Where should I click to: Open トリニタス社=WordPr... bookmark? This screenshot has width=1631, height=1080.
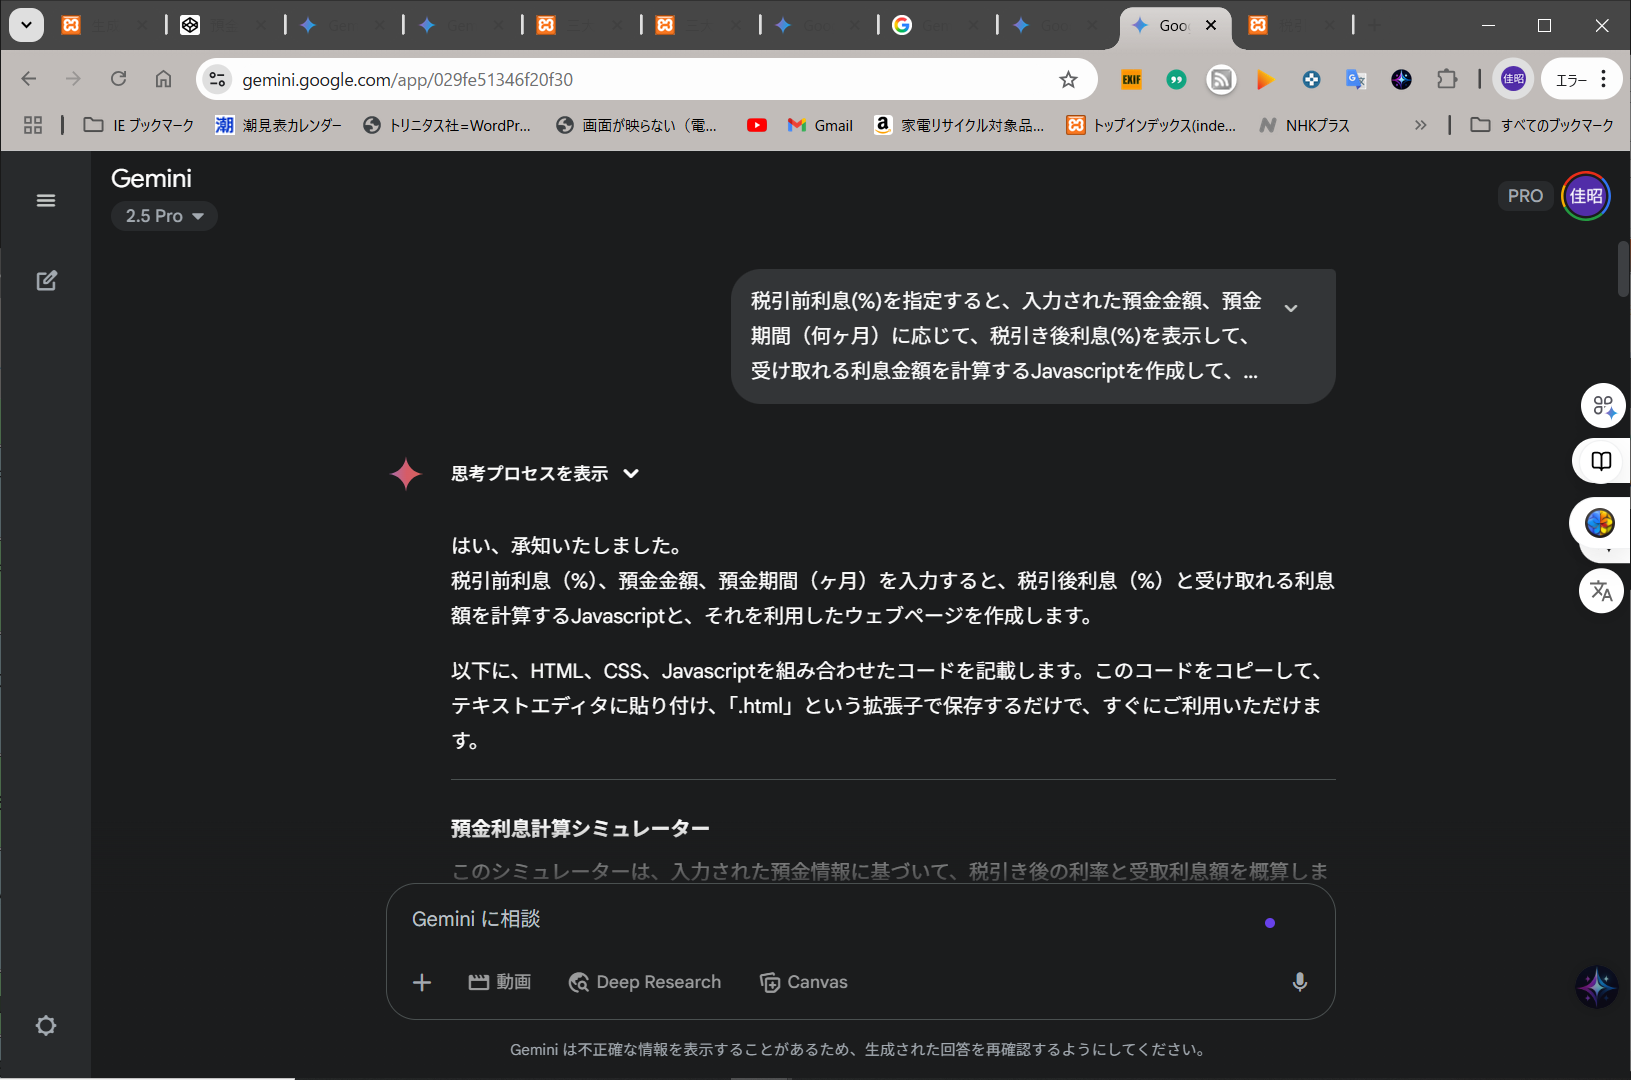[447, 125]
